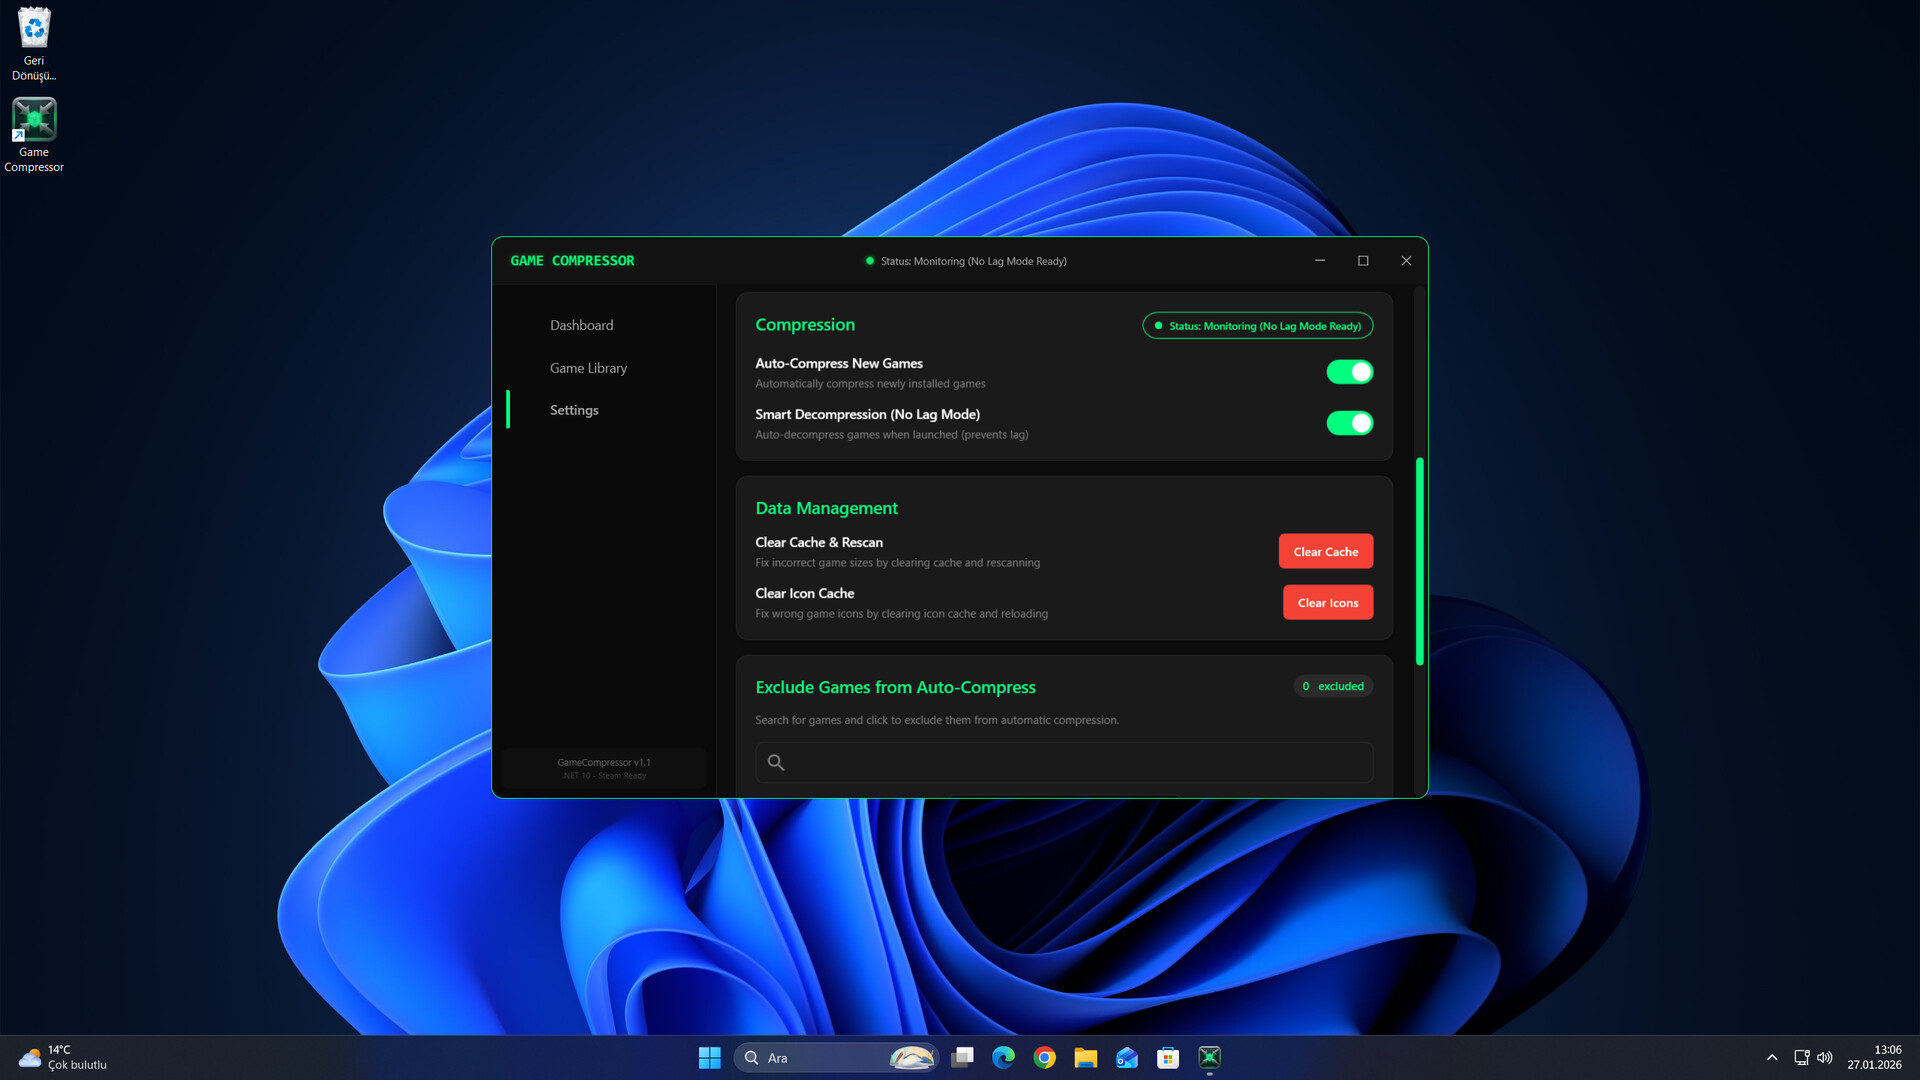Open the Game Library section
This screenshot has height=1080, width=1920.
[x=588, y=367]
